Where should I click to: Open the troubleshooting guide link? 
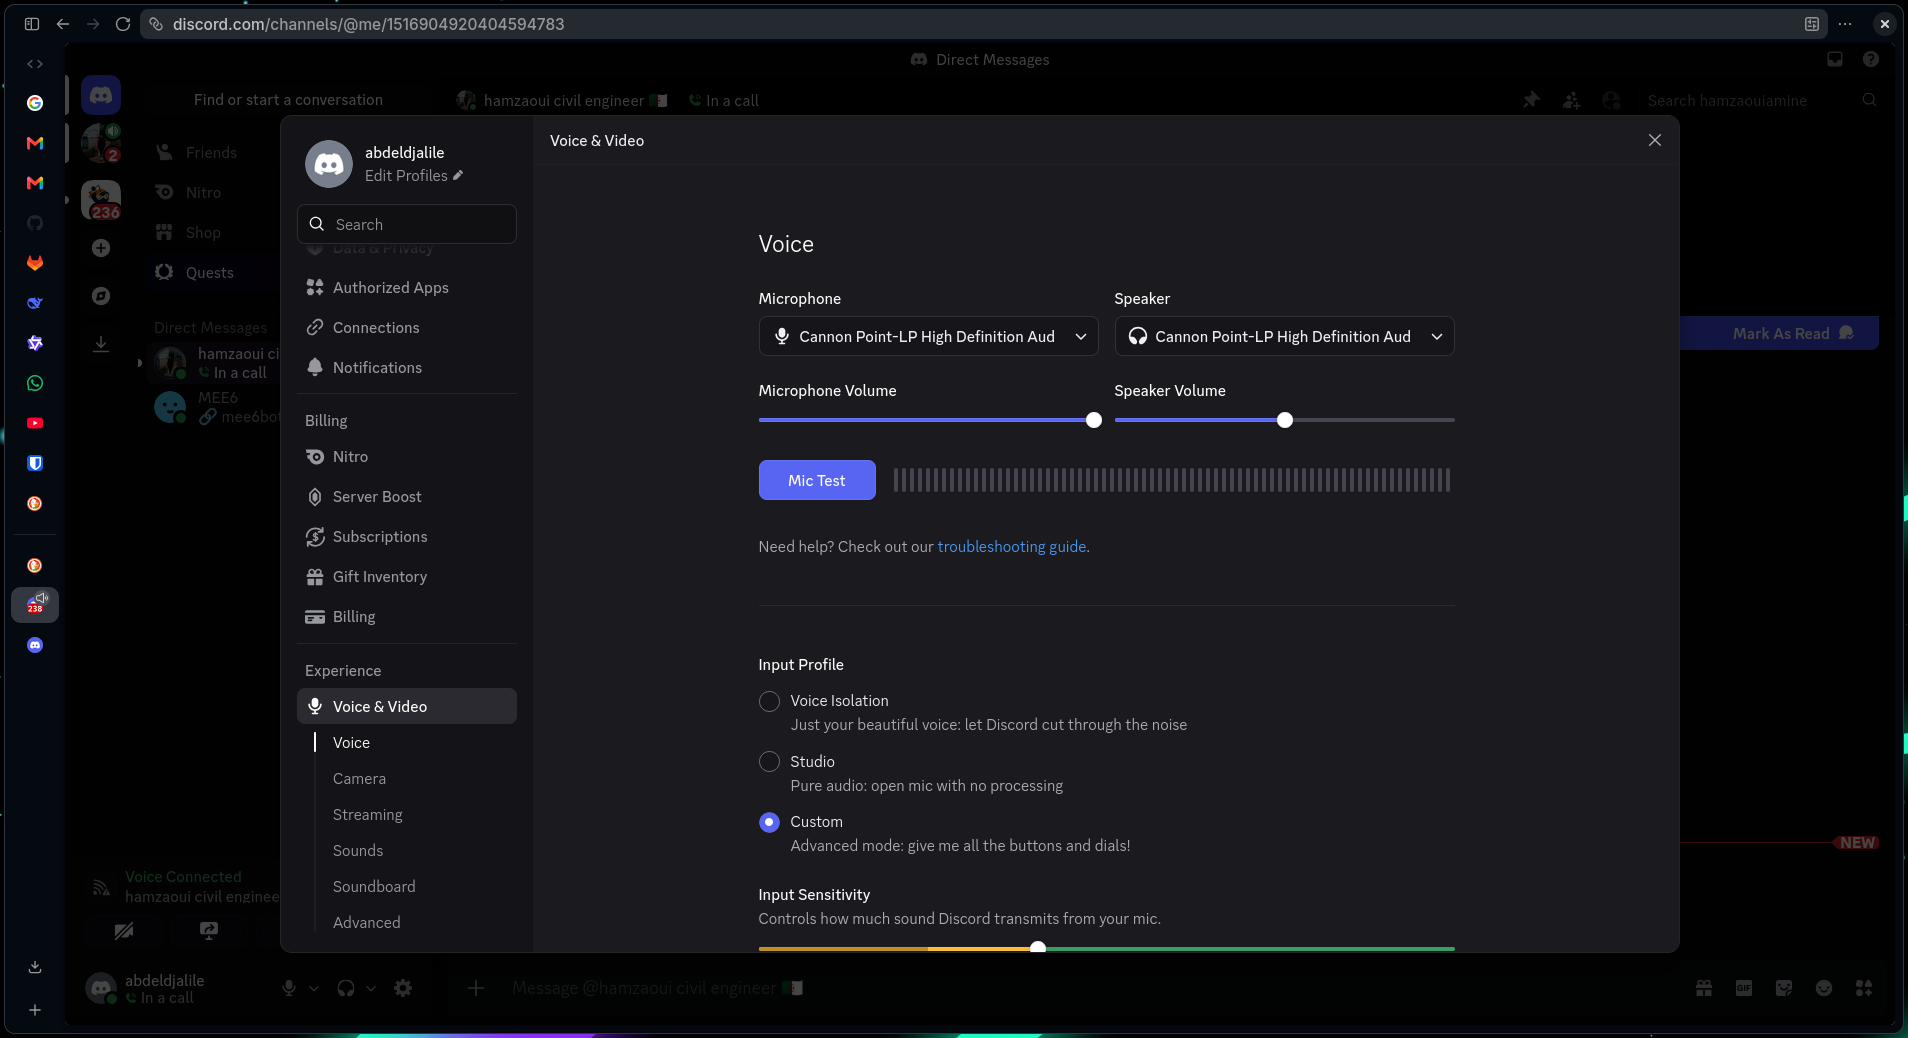pos(1011,546)
